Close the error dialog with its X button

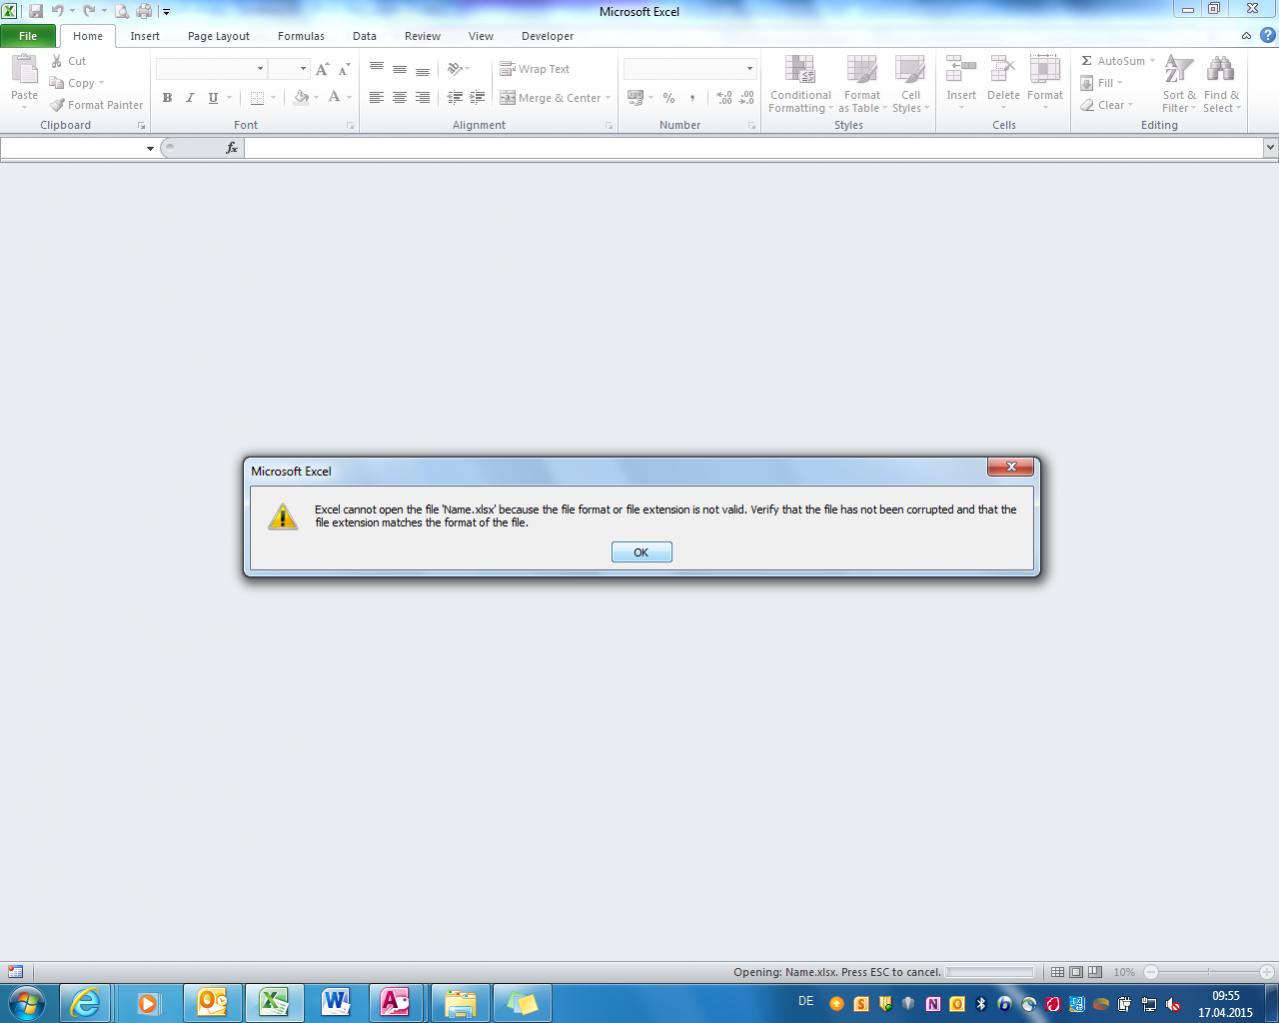click(x=1010, y=467)
